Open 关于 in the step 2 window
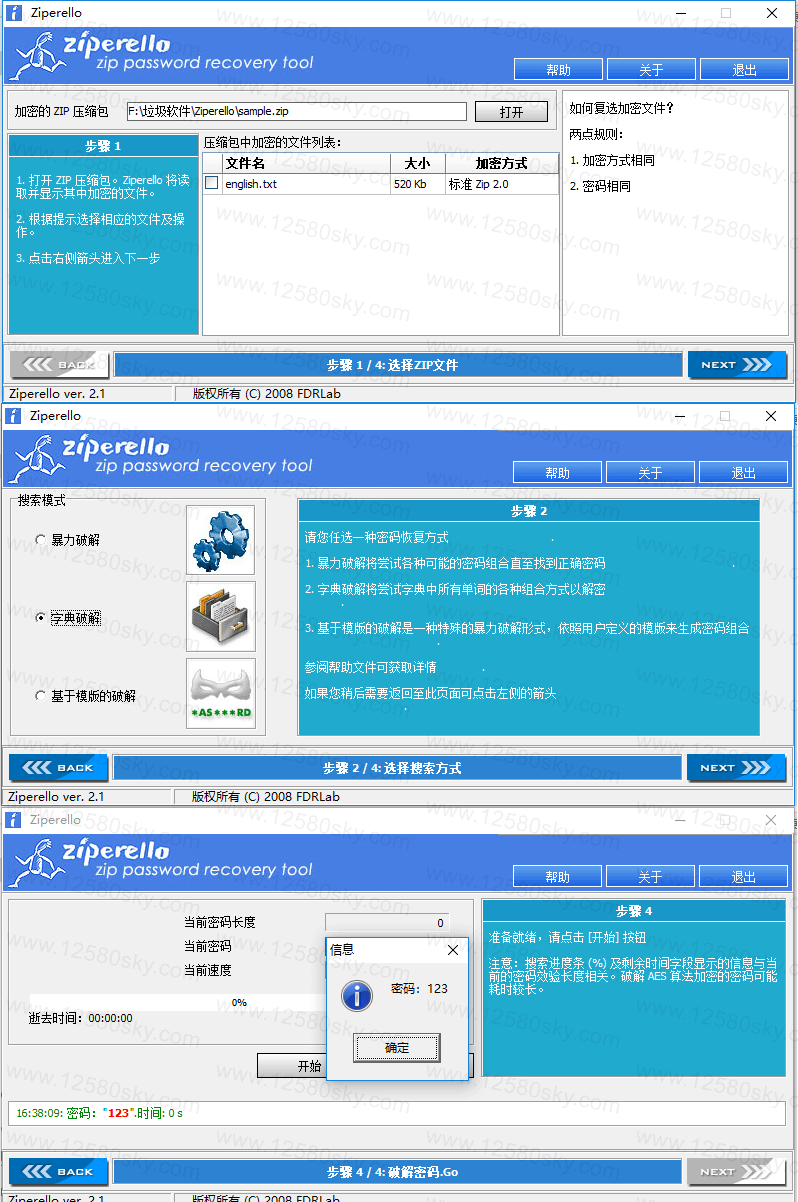This screenshot has height=1202, width=798. click(x=650, y=473)
